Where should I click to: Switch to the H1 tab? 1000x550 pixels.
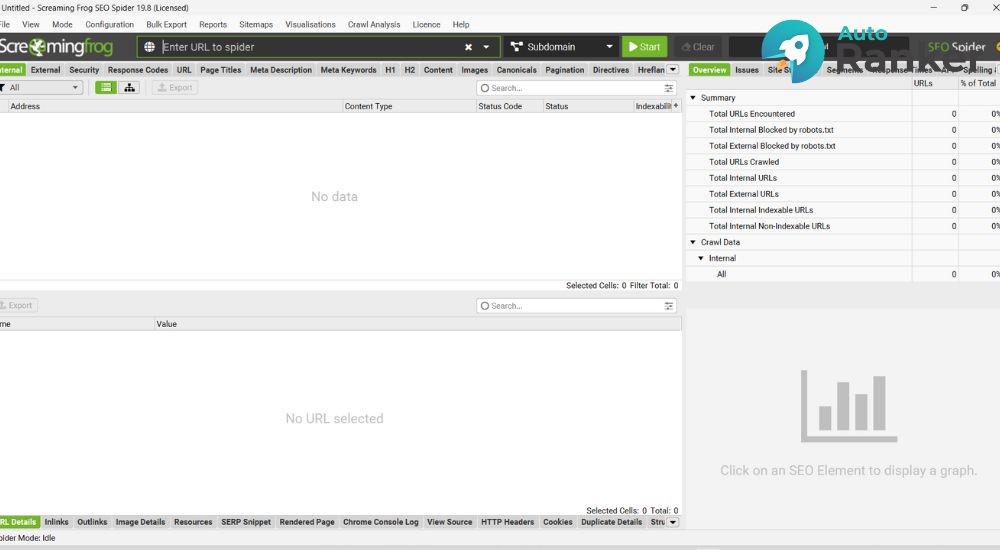tap(390, 70)
